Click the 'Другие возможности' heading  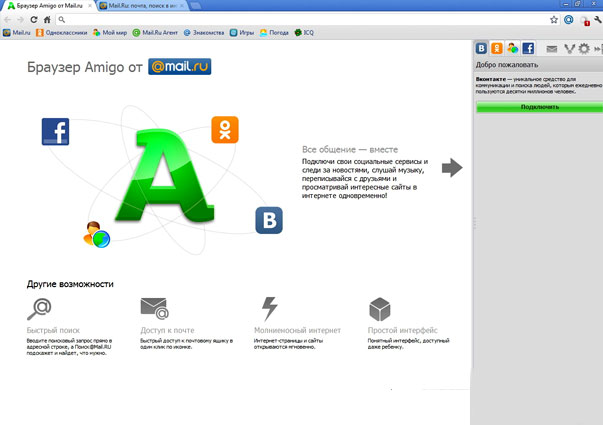point(70,284)
